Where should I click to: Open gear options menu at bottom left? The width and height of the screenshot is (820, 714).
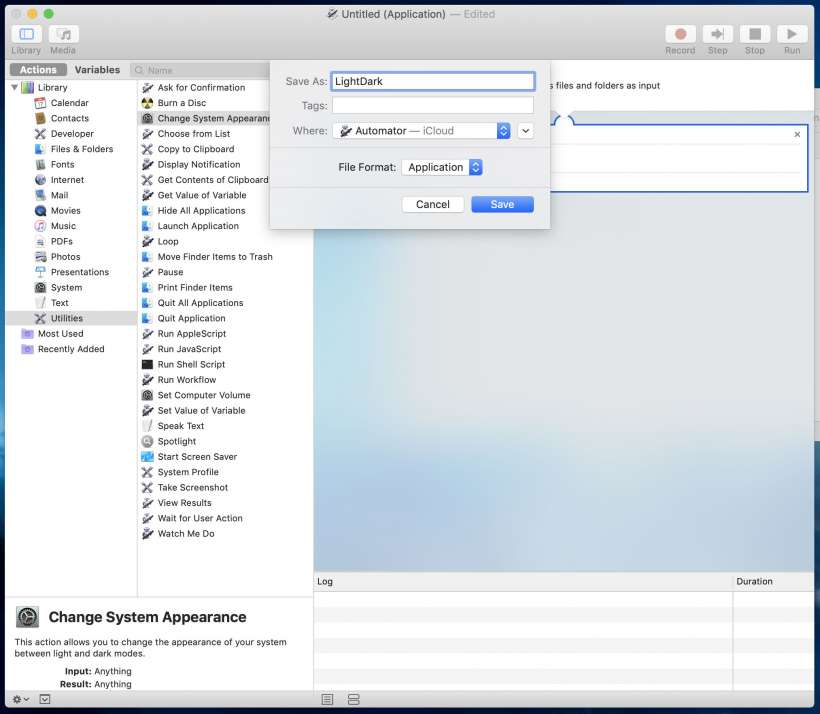point(20,699)
